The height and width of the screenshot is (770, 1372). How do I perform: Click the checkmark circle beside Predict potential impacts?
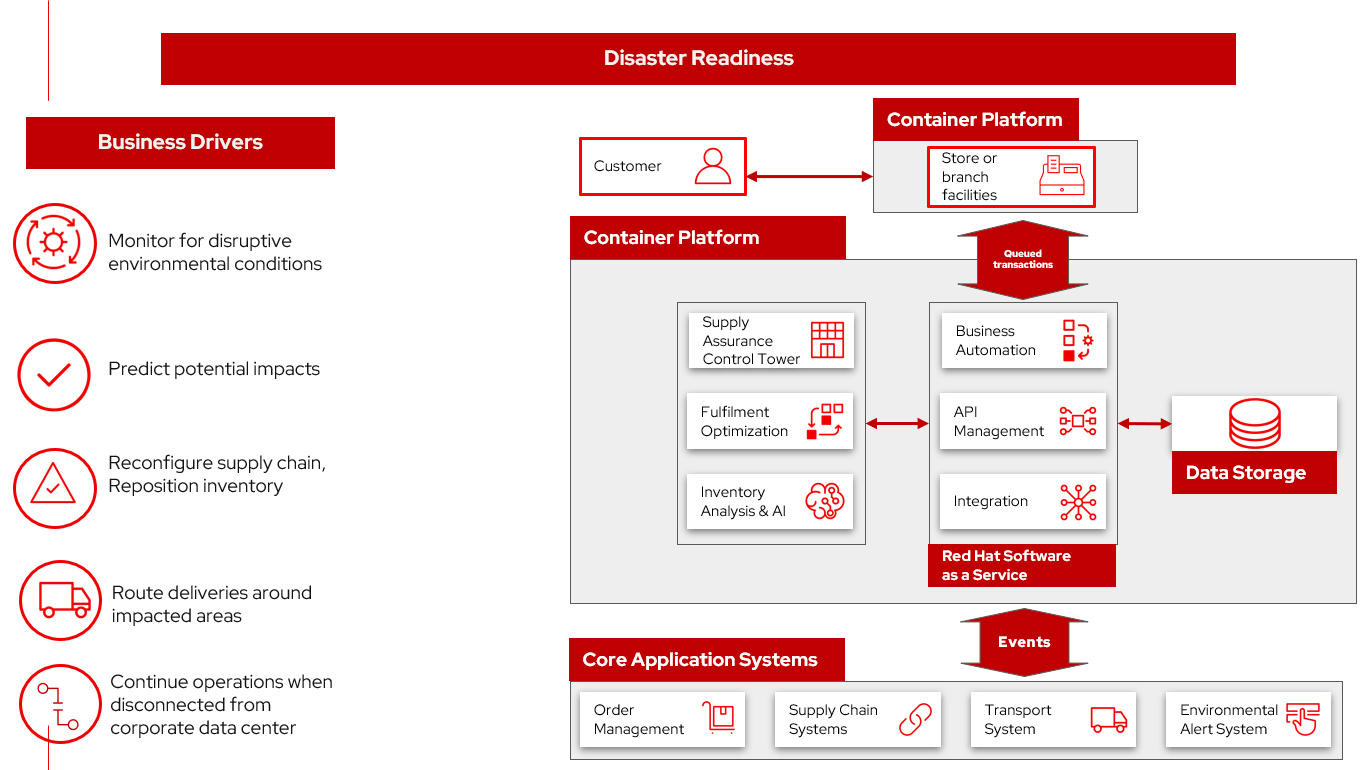click(54, 375)
